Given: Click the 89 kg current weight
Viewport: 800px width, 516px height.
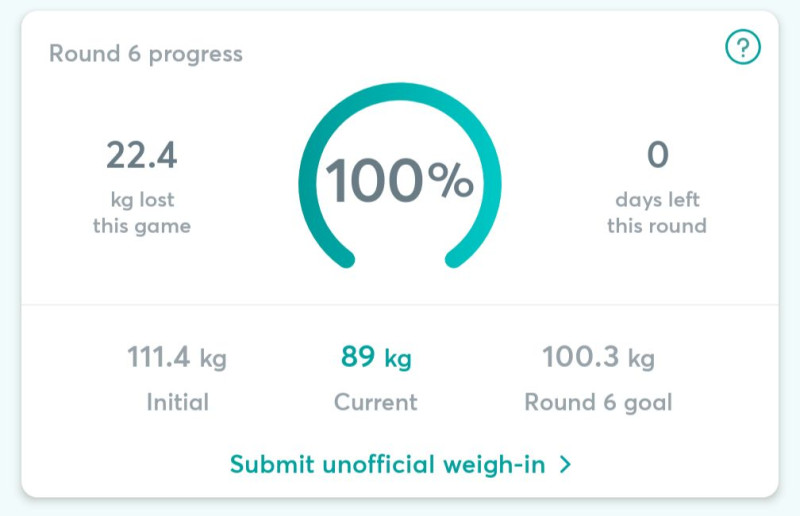Looking at the screenshot, I should click(376, 357).
